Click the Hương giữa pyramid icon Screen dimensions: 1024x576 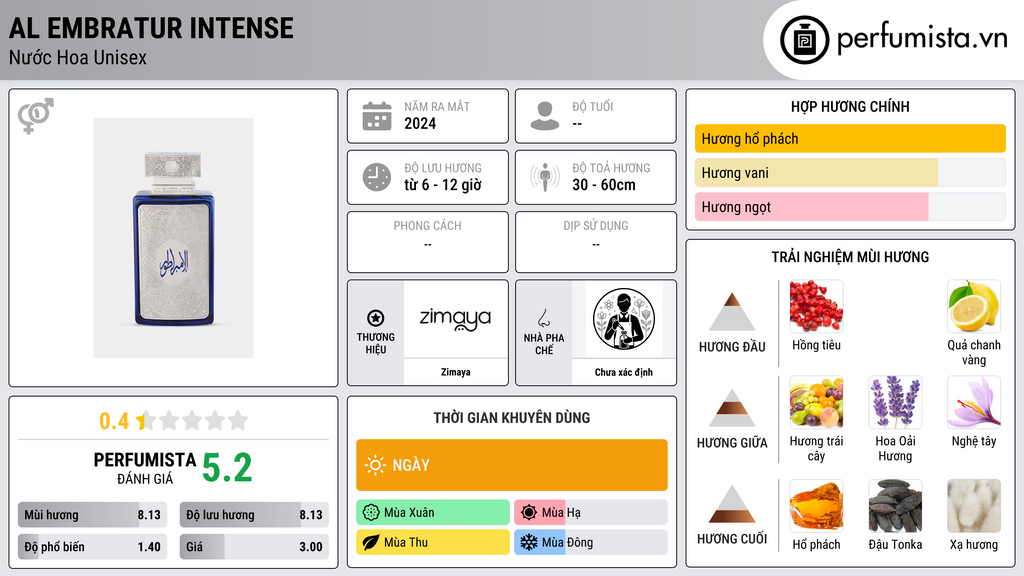coord(732,408)
